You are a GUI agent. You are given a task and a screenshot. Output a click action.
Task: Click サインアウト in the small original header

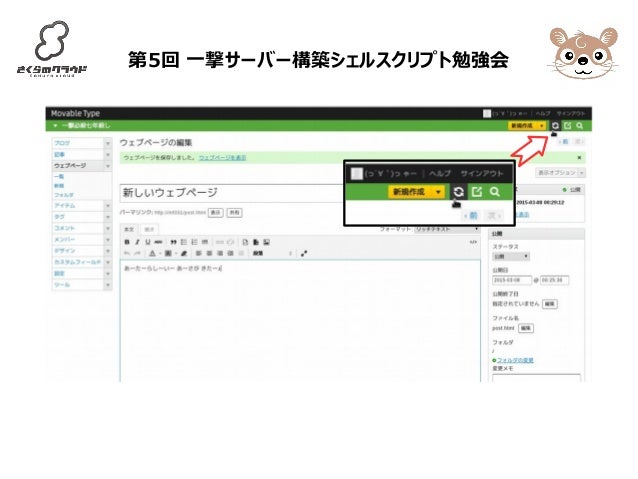tap(570, 114)
